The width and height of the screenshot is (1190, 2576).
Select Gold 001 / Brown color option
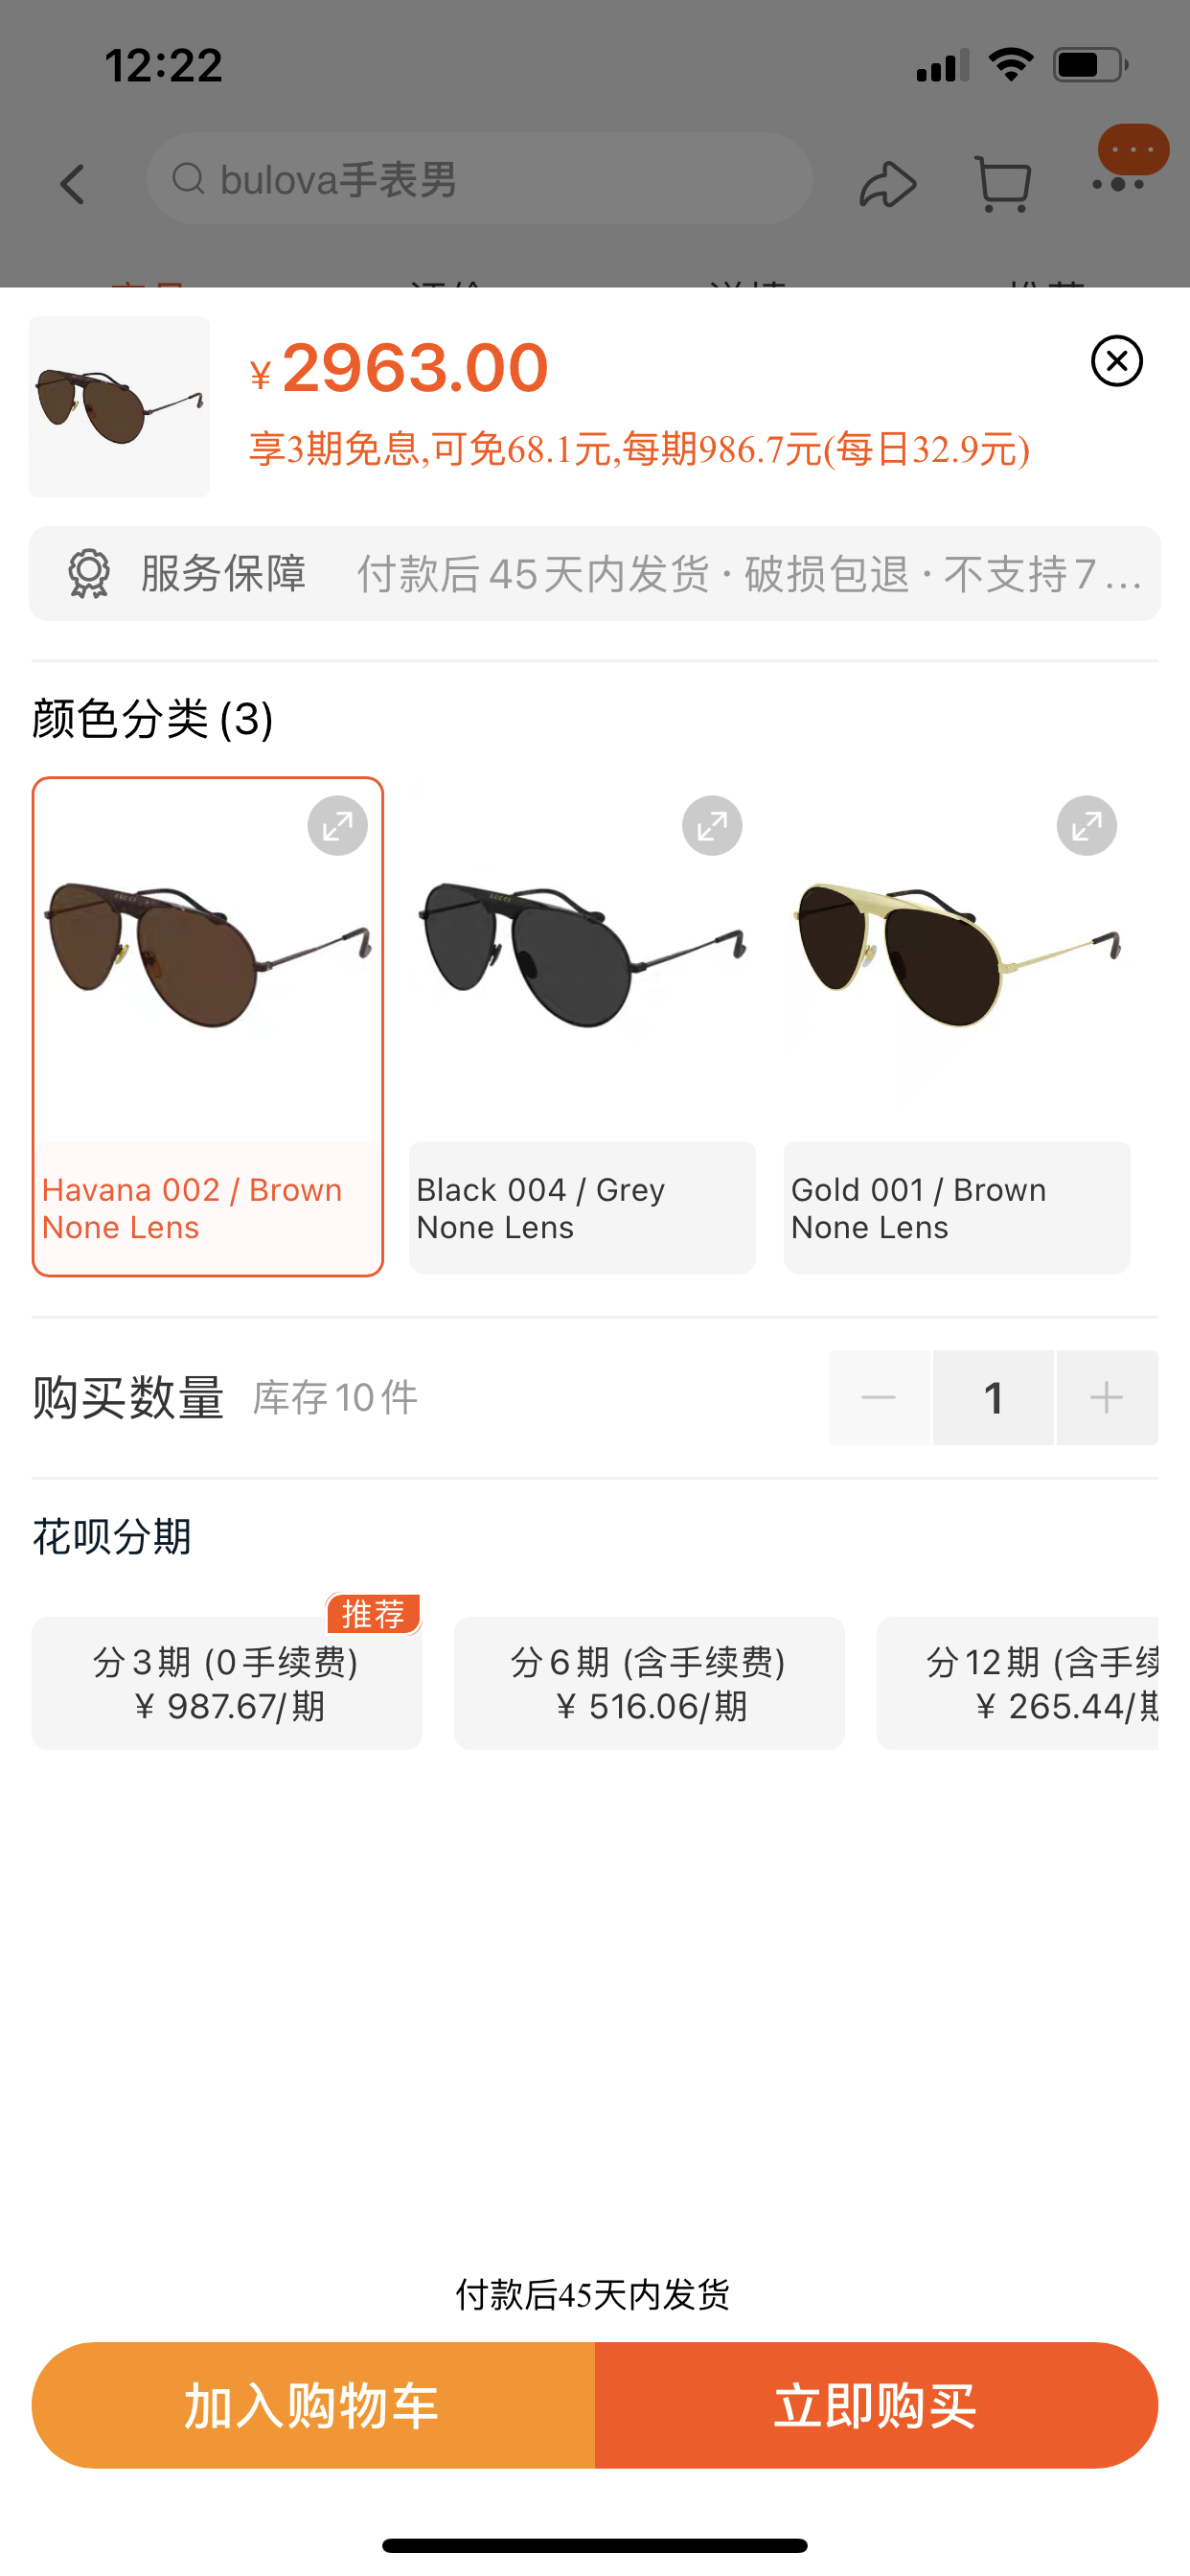957,1027
